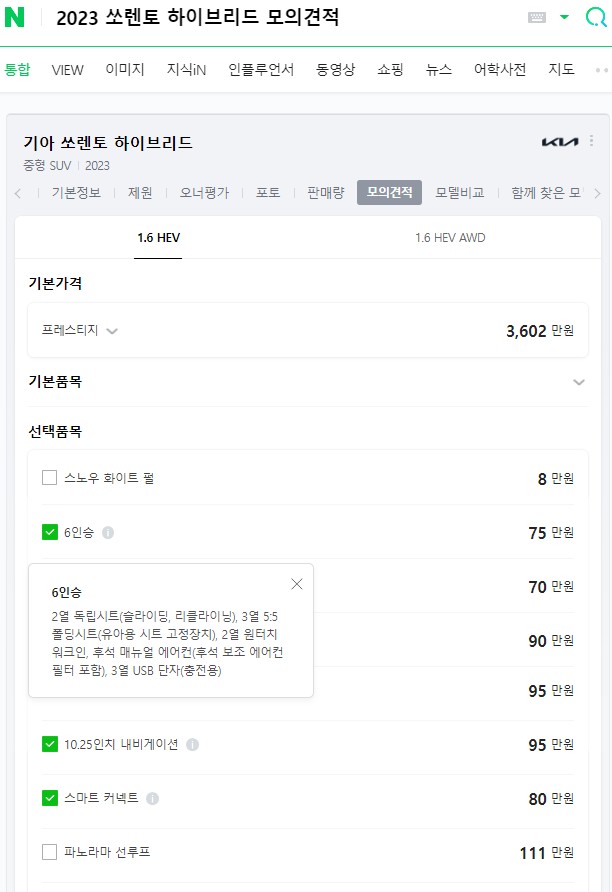Screen dimensions: 612x892
Task: Check the 스노우 화이트 펄 option
Action: point(50,478)
